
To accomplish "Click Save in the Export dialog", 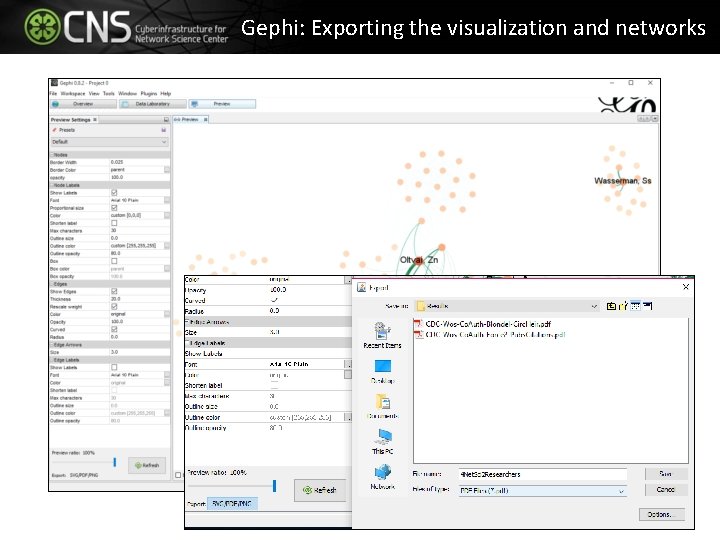I will (x=666, y=474).
